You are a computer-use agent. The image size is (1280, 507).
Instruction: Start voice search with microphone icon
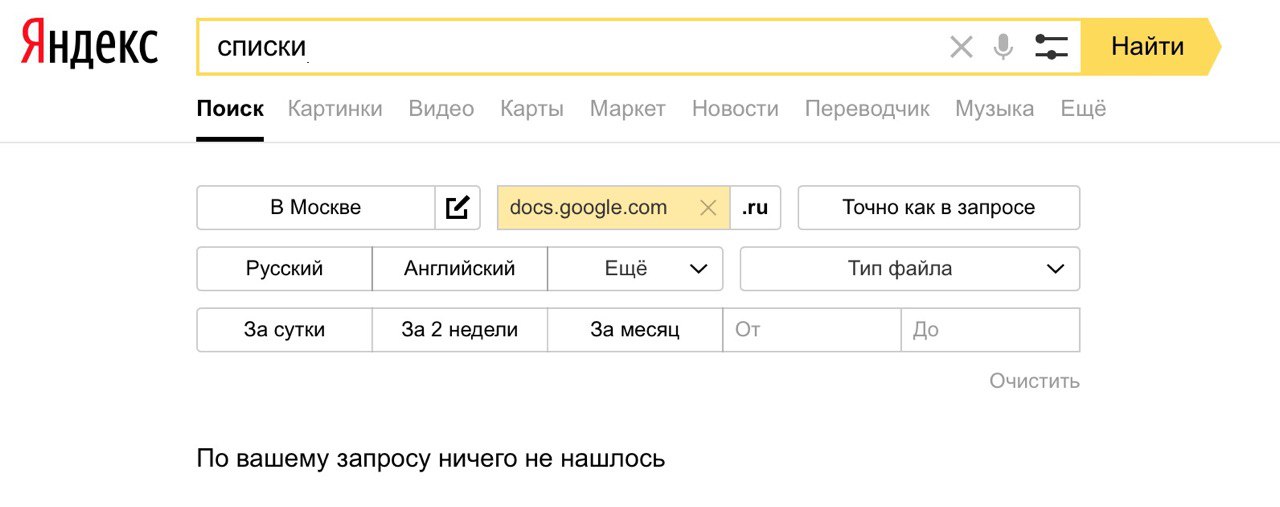[1003, 46]
